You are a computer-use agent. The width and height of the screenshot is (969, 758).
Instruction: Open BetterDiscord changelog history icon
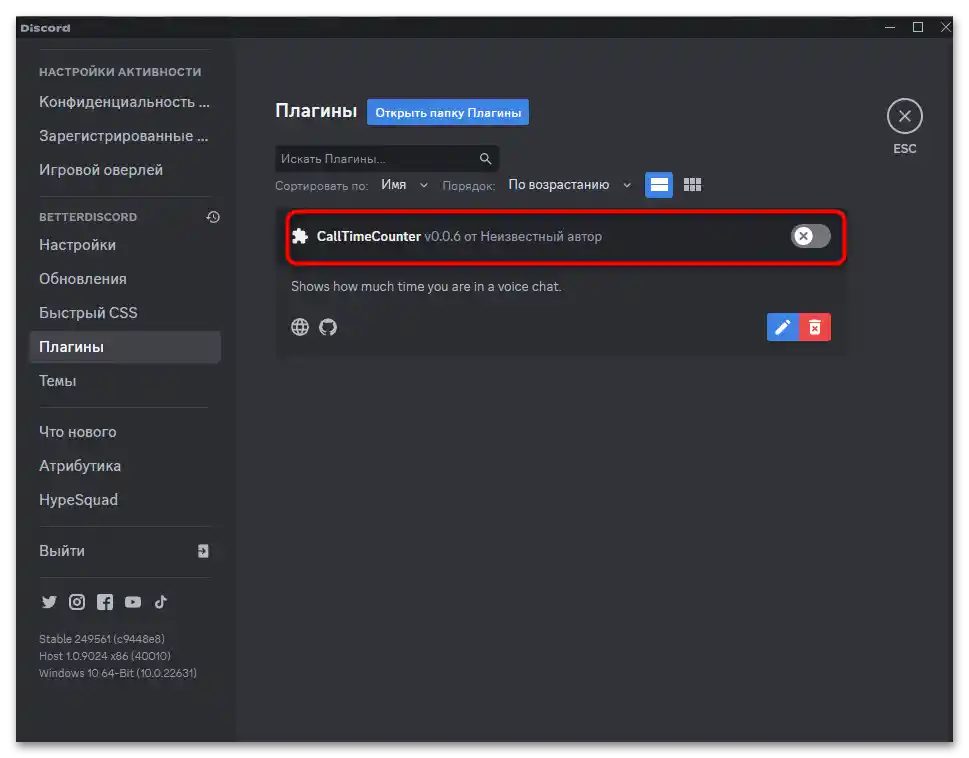(x=213, y=217)
